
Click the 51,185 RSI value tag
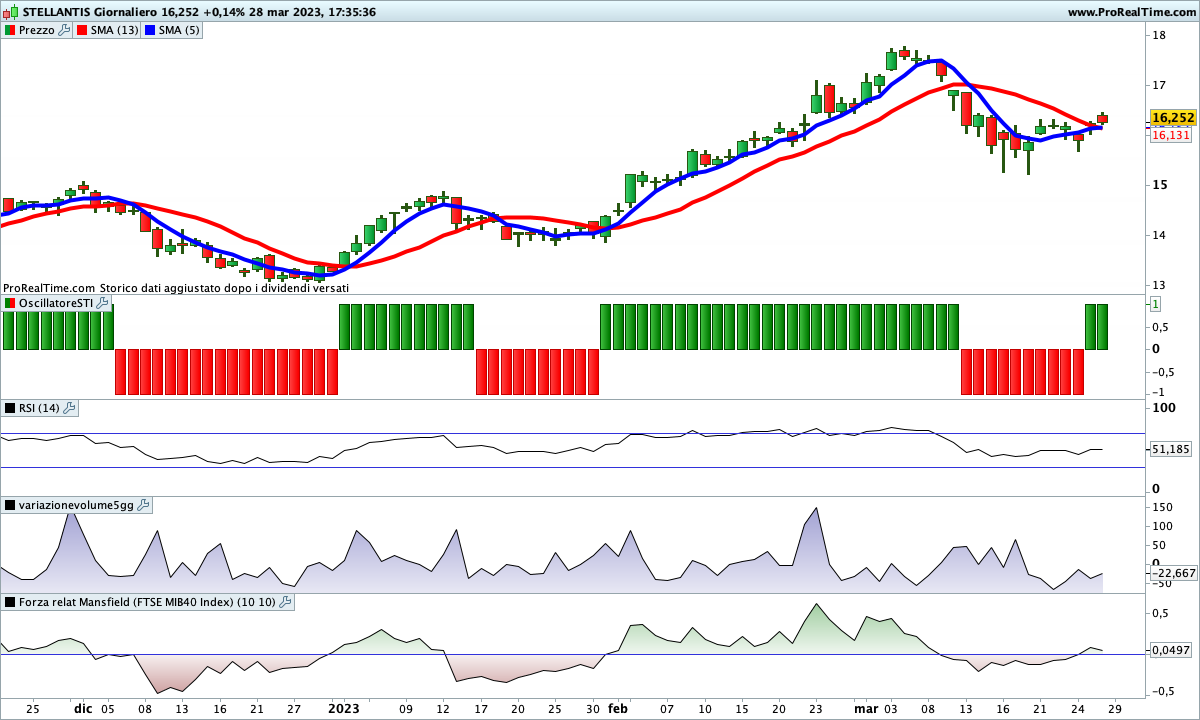pyautogui.click(x=1172, y=450)
